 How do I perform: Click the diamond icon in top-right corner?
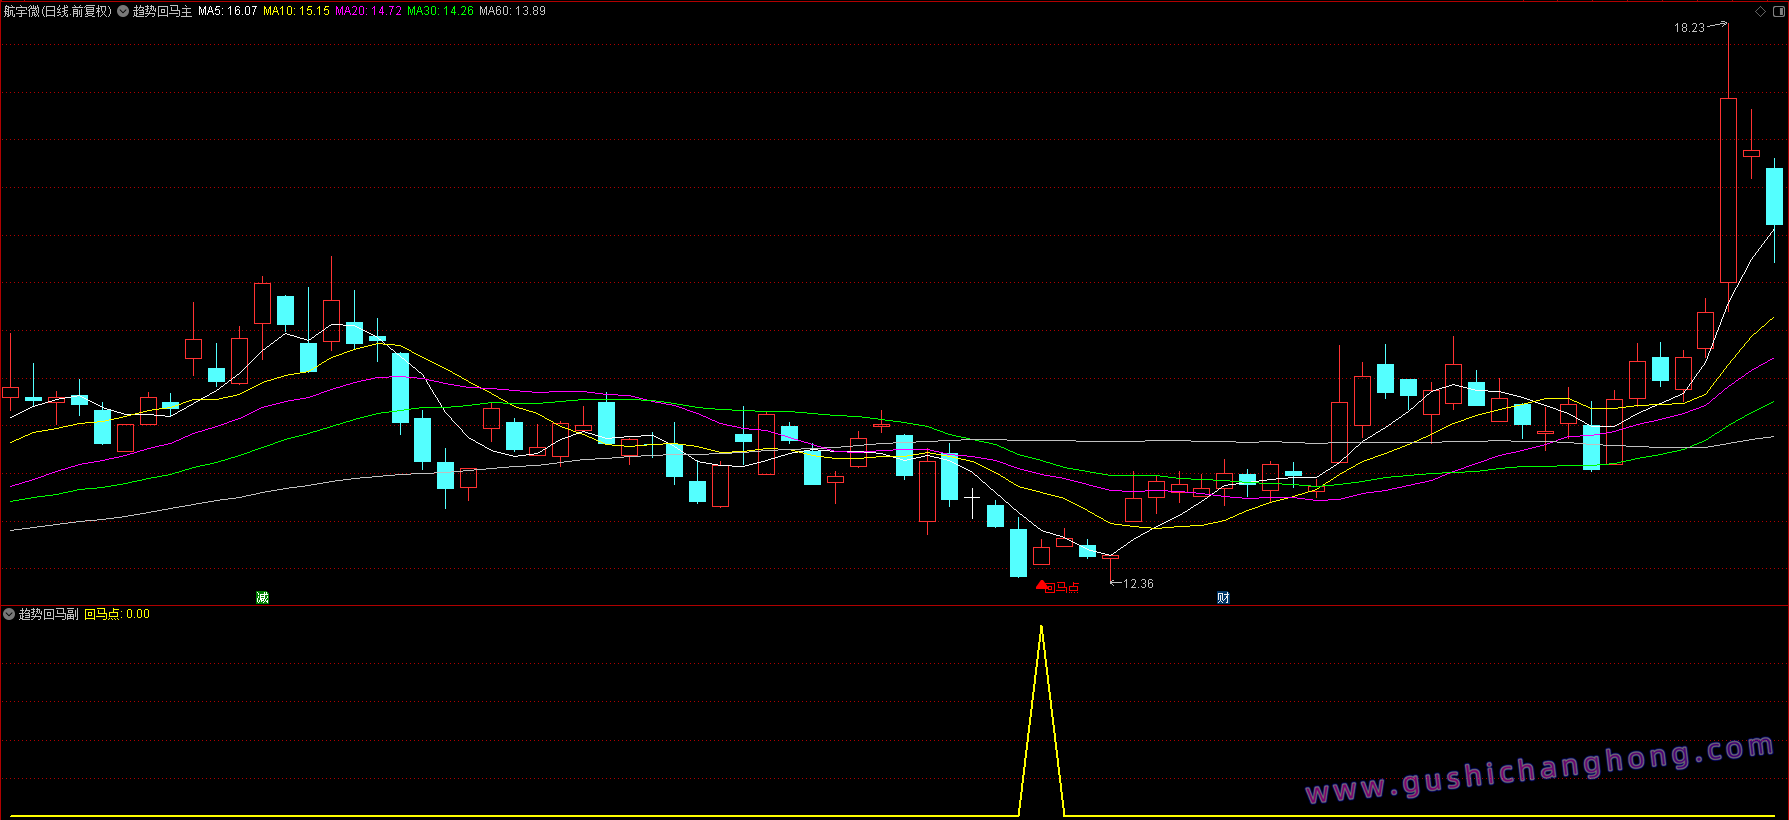click(1760, 11)
